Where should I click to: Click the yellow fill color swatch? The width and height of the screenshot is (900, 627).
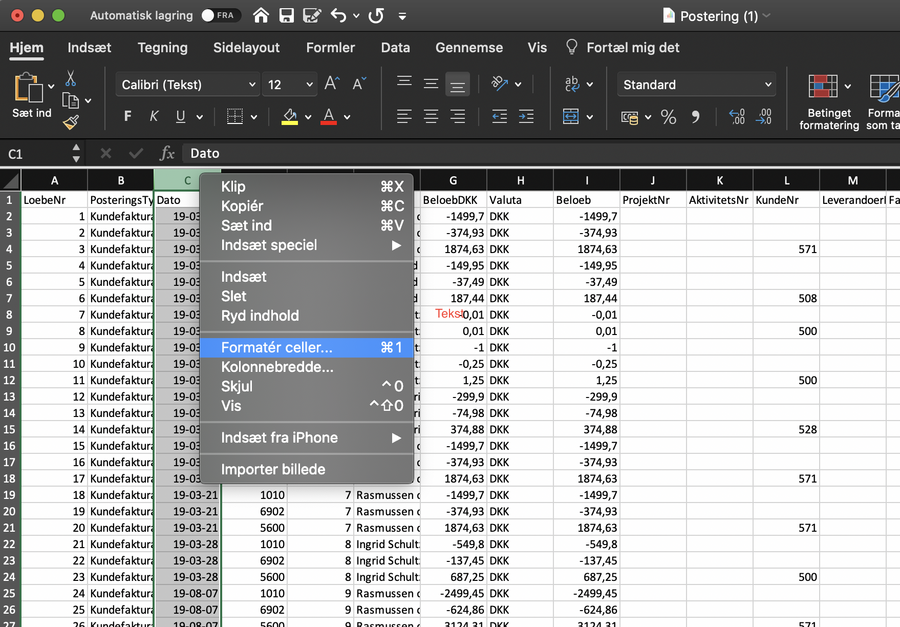[x=290, y=117]
